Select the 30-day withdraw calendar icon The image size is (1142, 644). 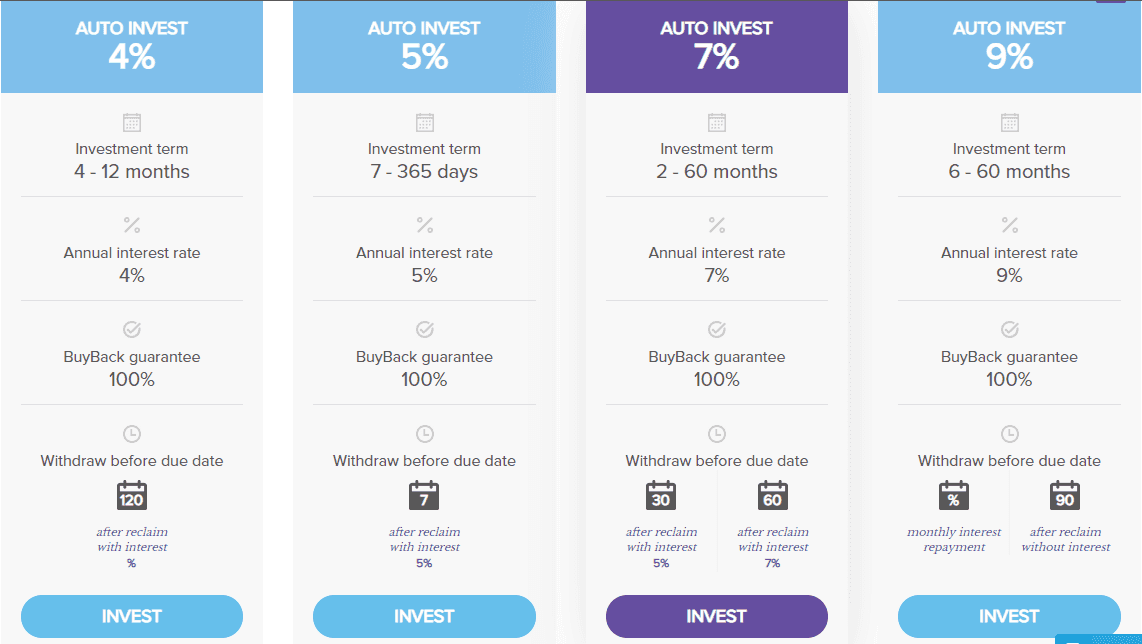pos(661,495)
